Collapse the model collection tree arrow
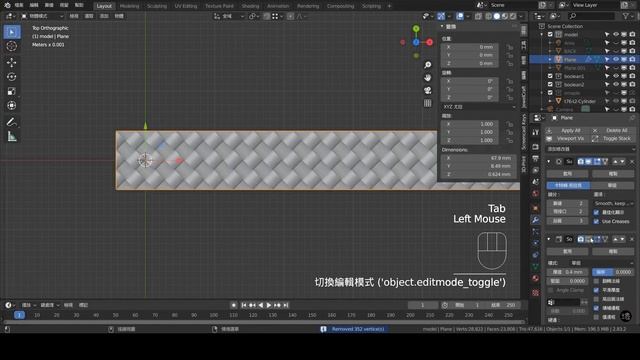Image resolution: width=640 pixels, height=360 pixels. pyautogui.click(x=542, y=35)
